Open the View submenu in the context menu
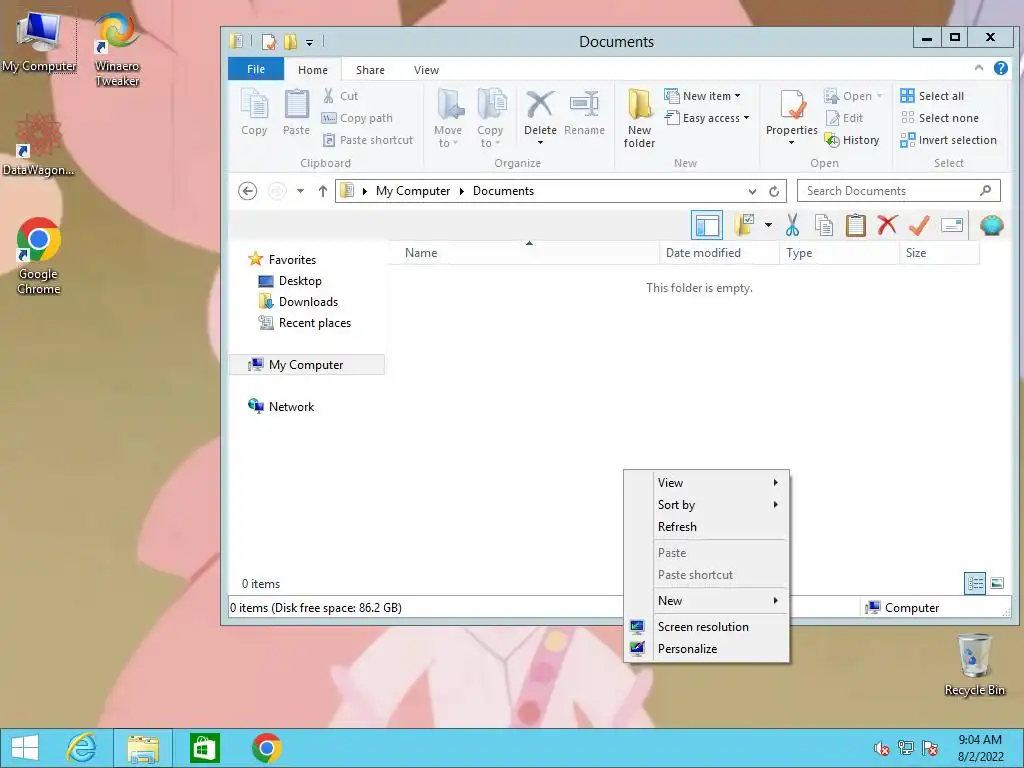The image size is (1024, 768). [707, 483]
